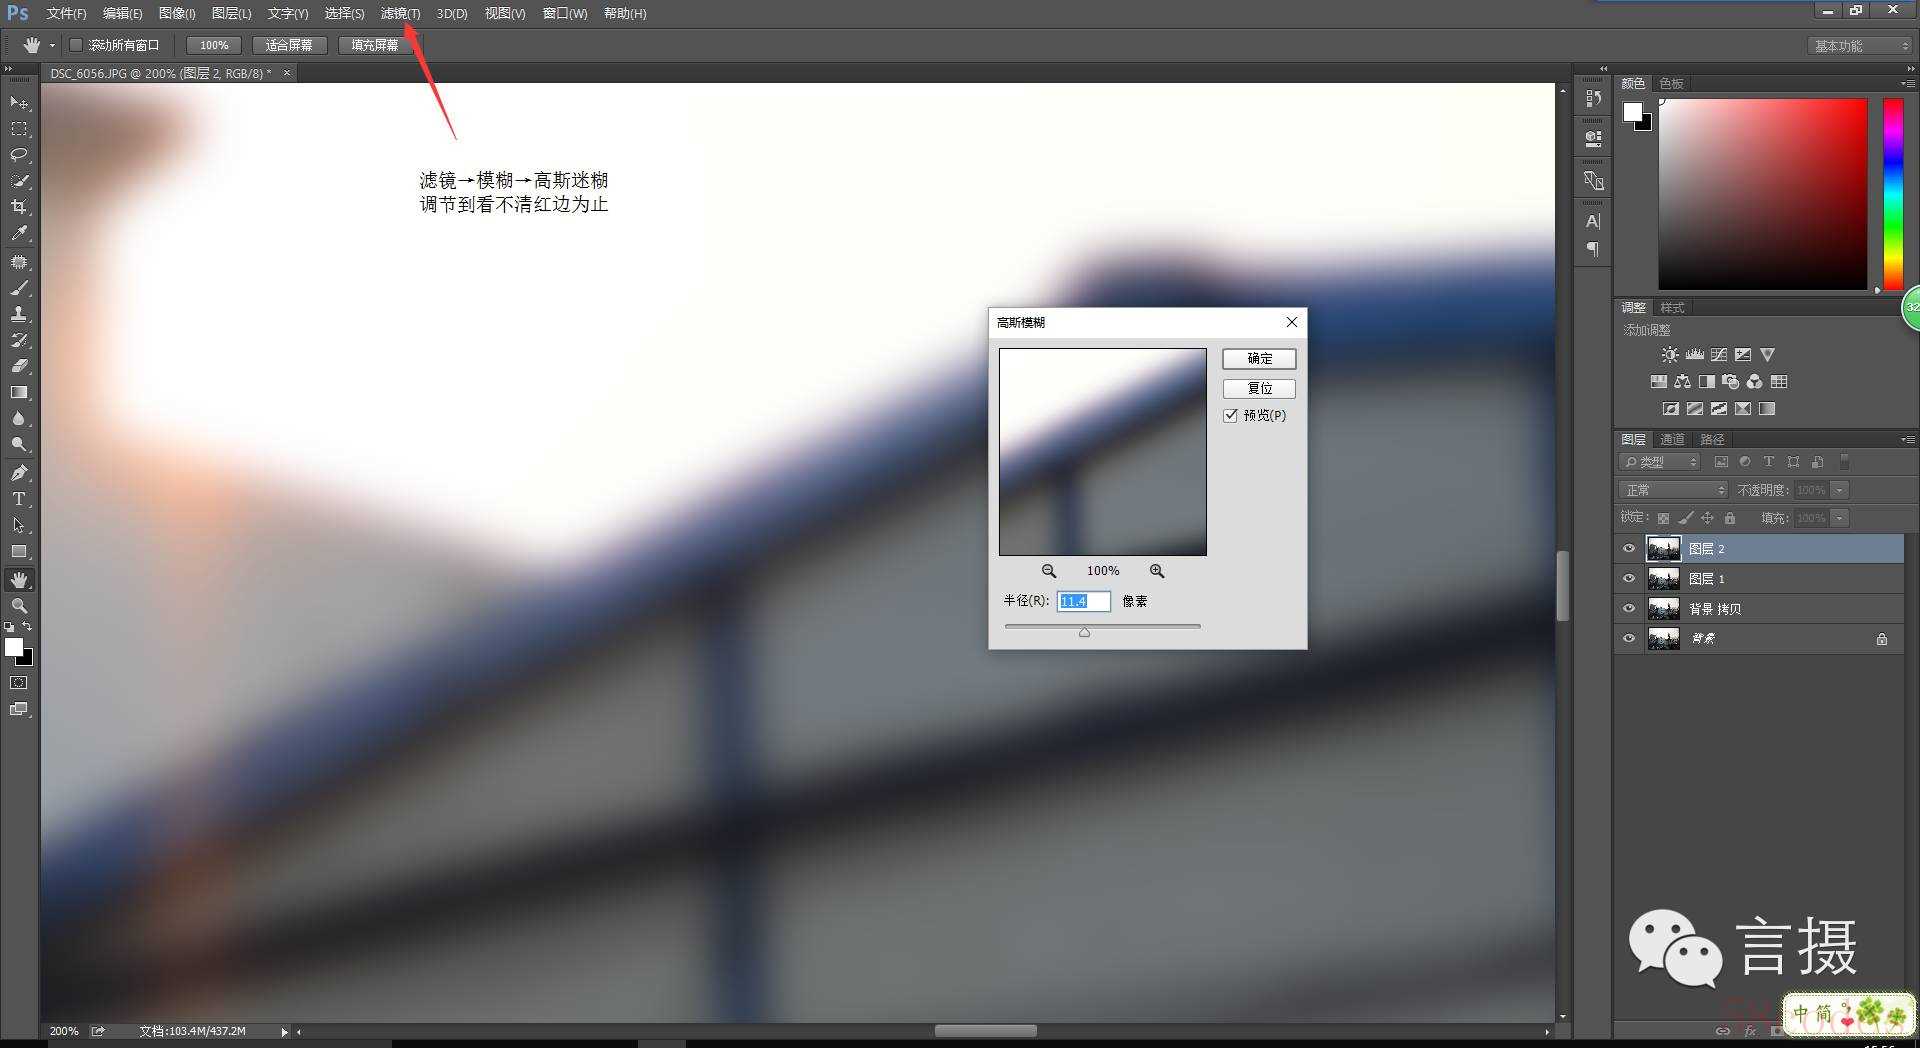Toggle the Preview checkbox in Gaussian Blur
This screenshot has height=1048, width=1920.
point(1231,415)
